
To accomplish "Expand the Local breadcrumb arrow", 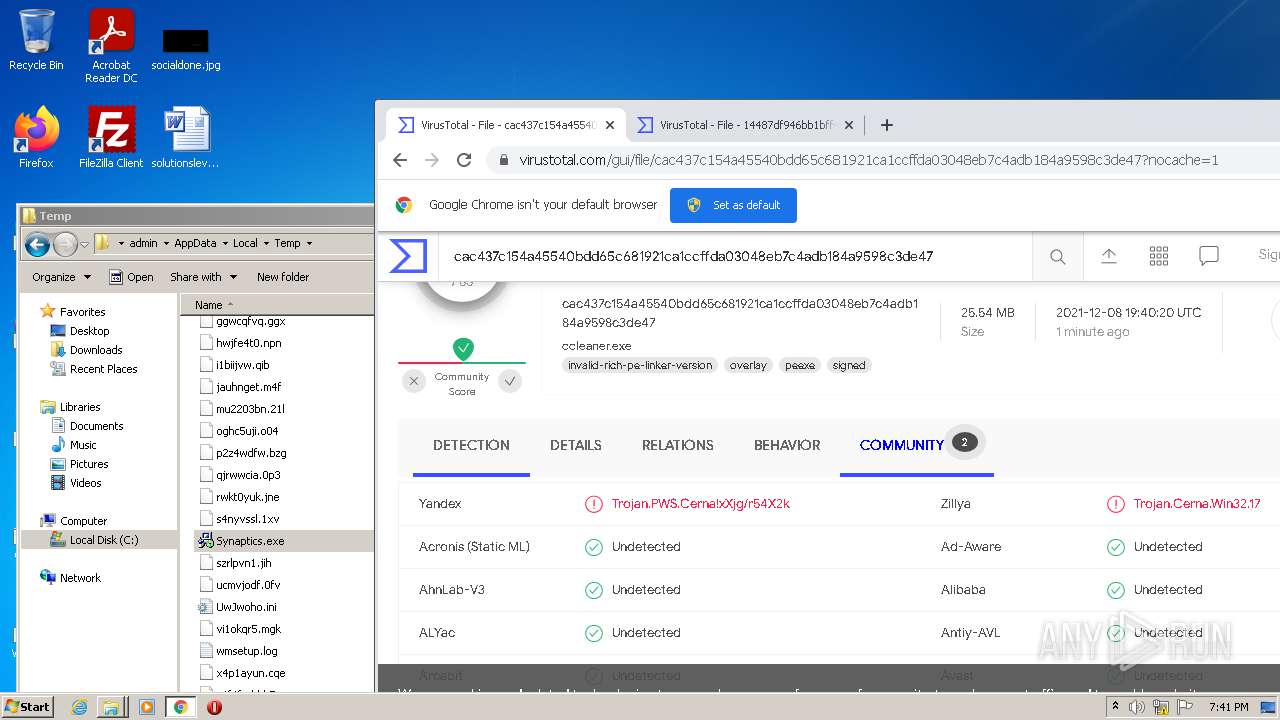I will click(x=266, y=243).
